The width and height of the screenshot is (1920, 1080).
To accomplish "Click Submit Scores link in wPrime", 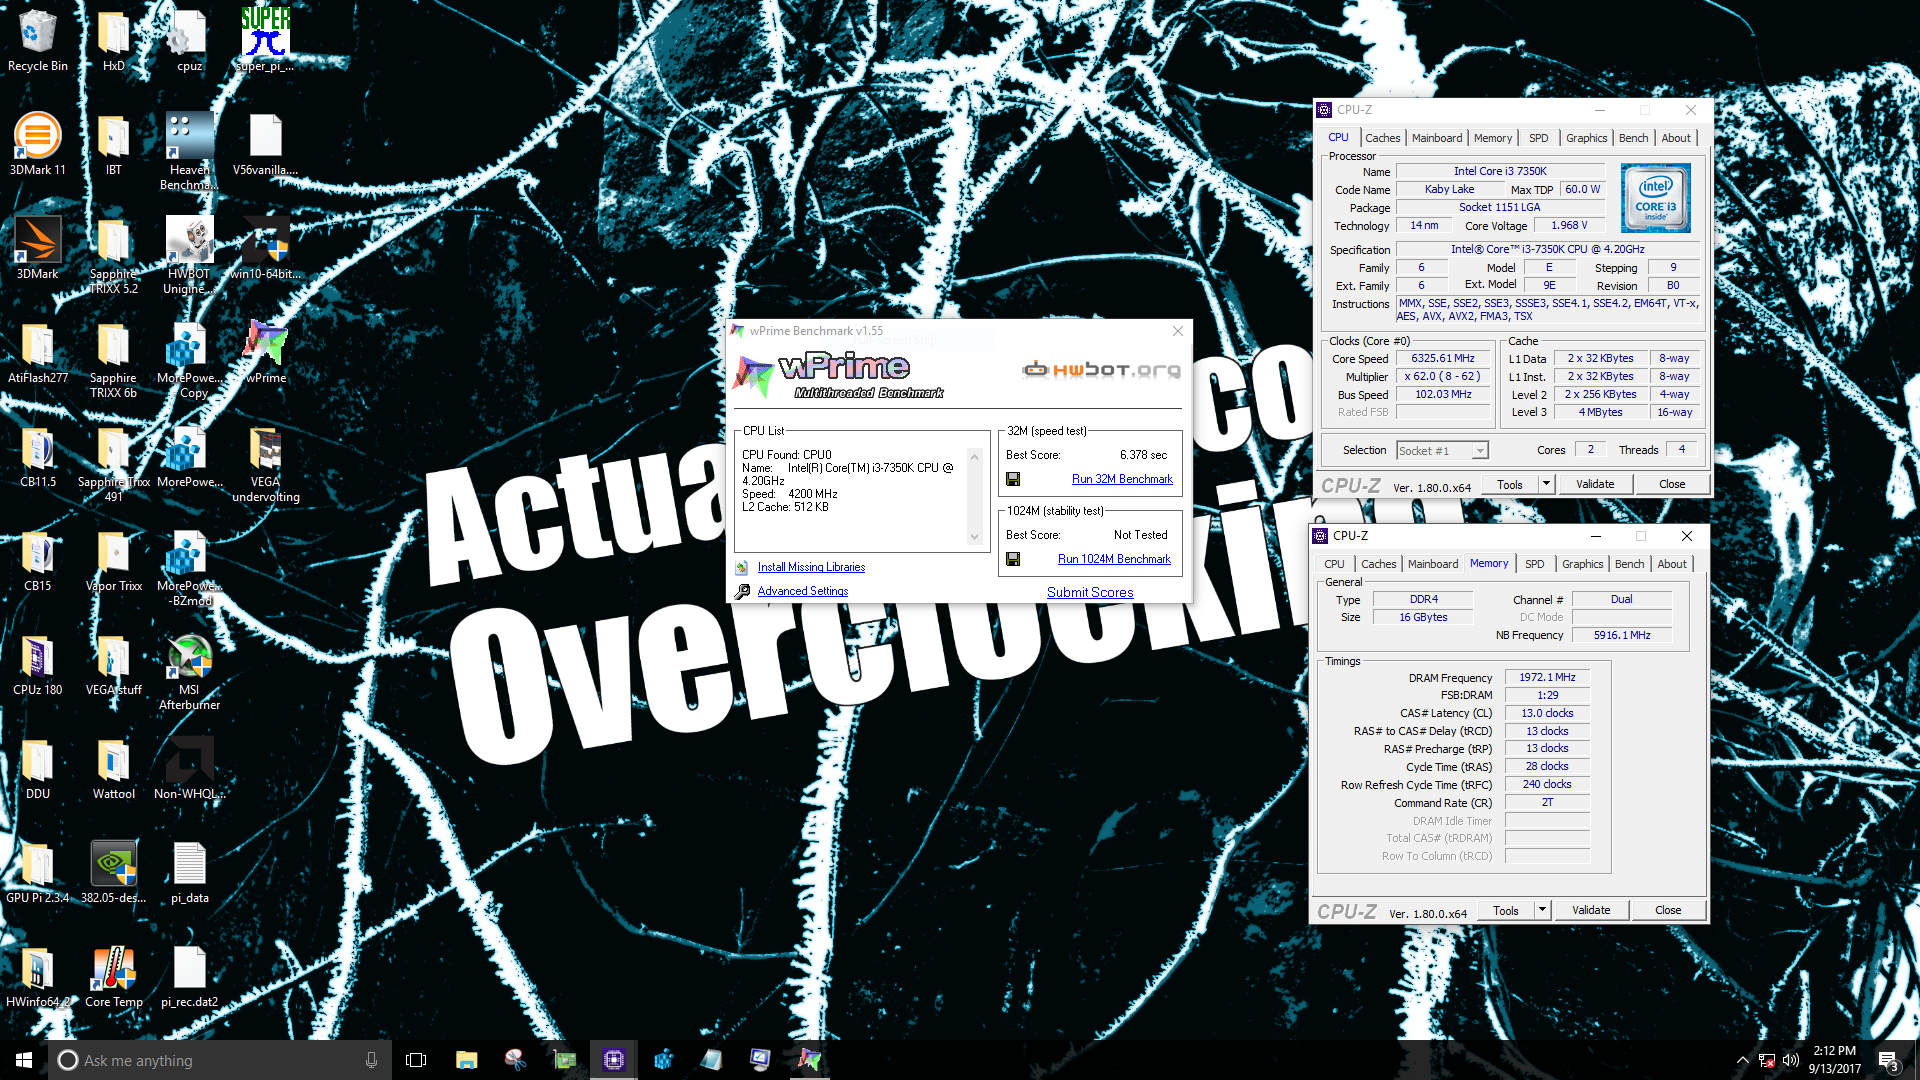I will [x=1090, y=592].
